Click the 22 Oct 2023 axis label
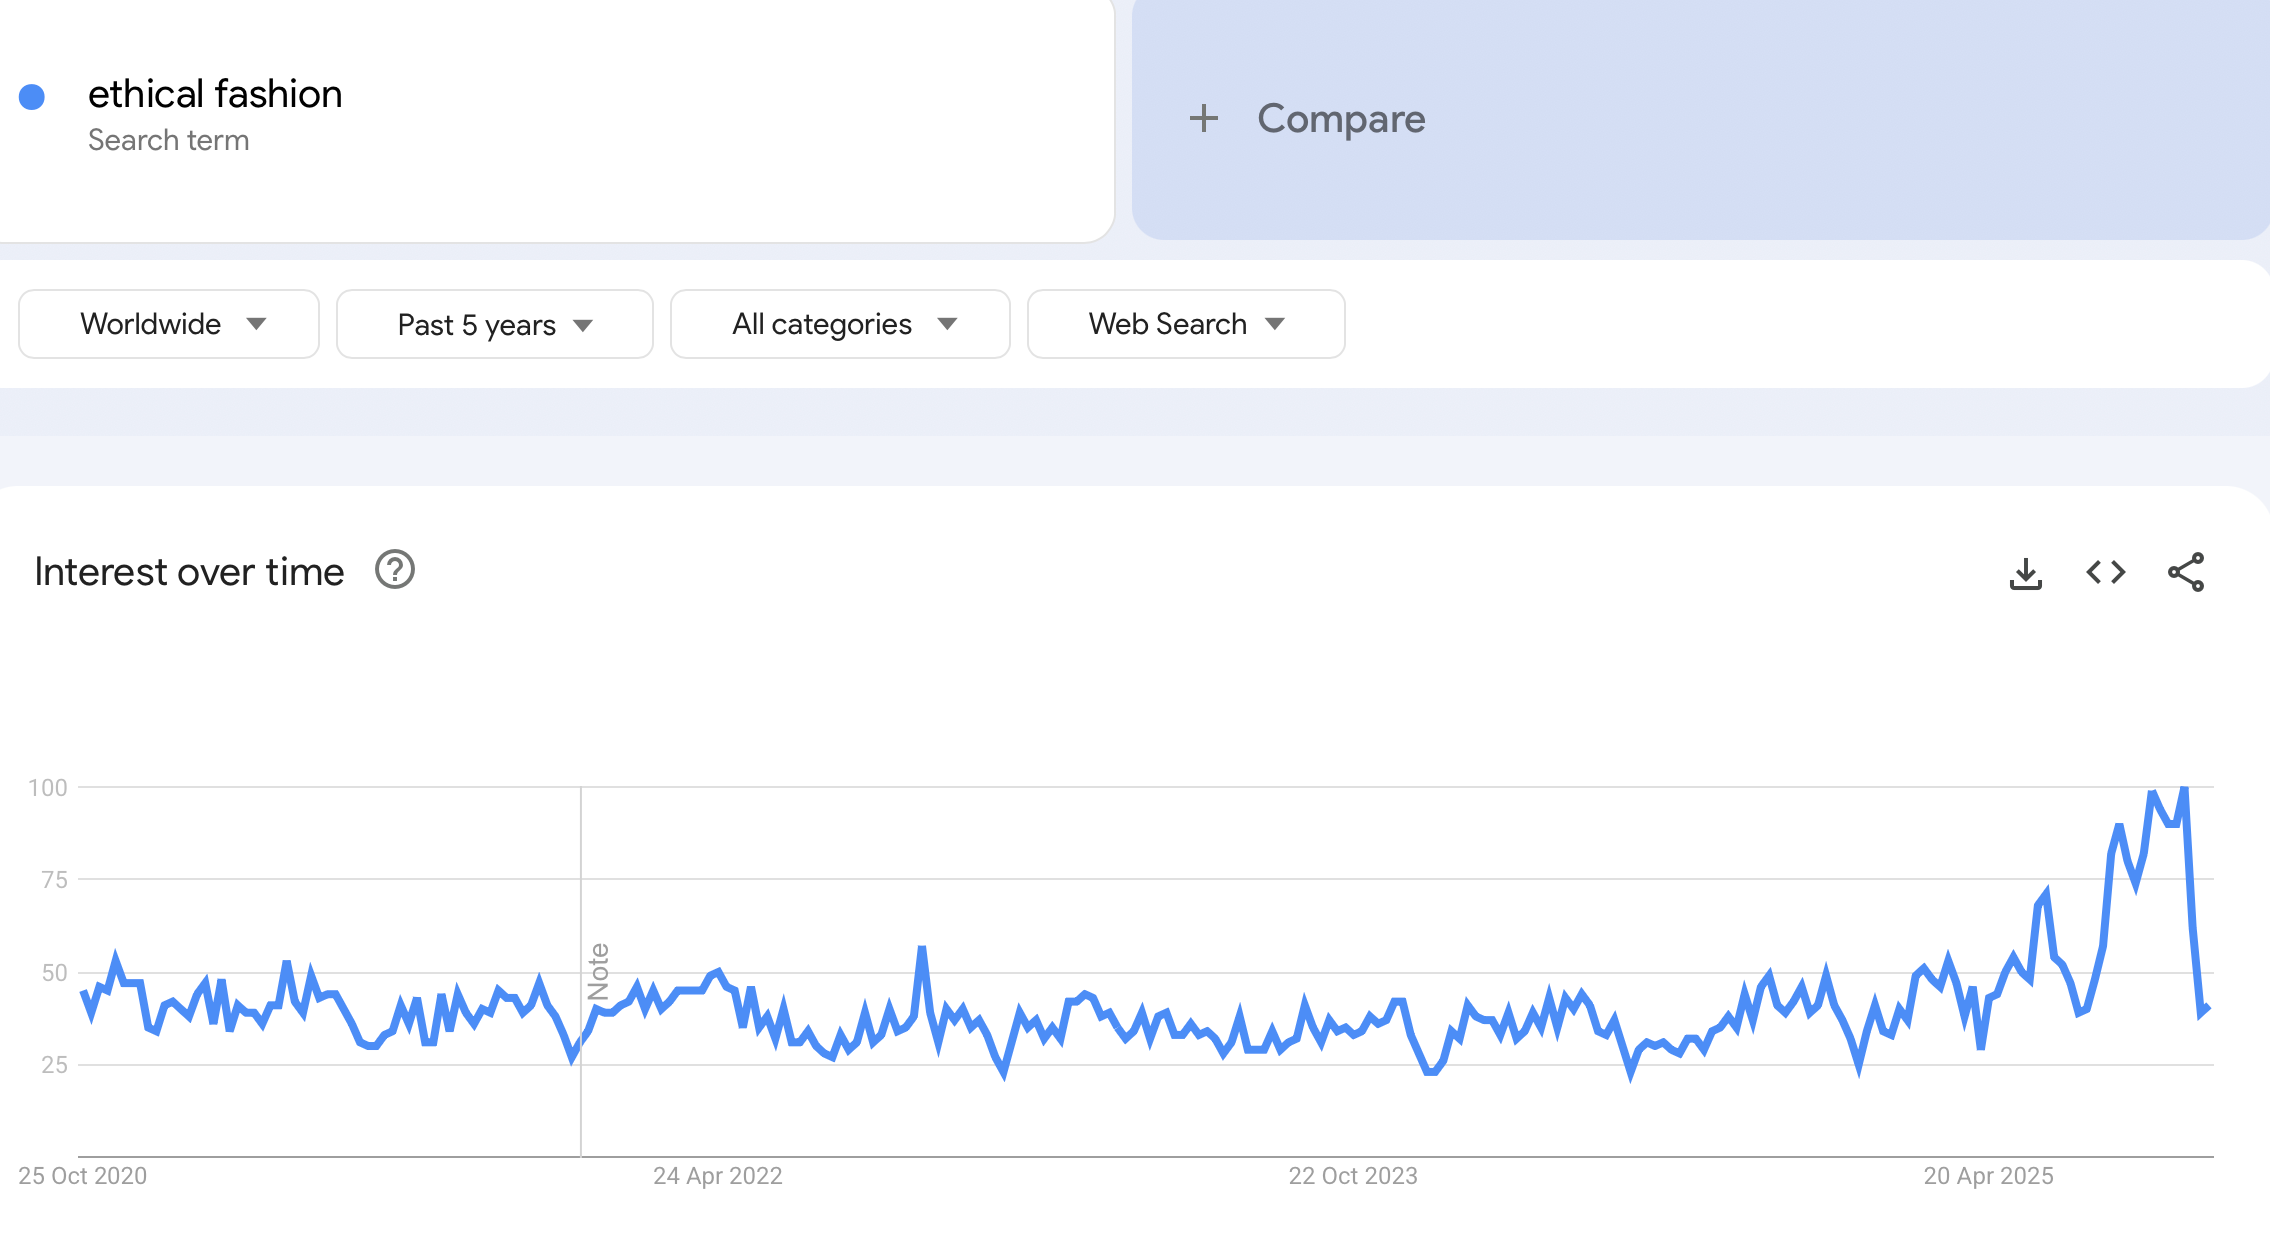The image size is (2270, 1258). 1353,1175
